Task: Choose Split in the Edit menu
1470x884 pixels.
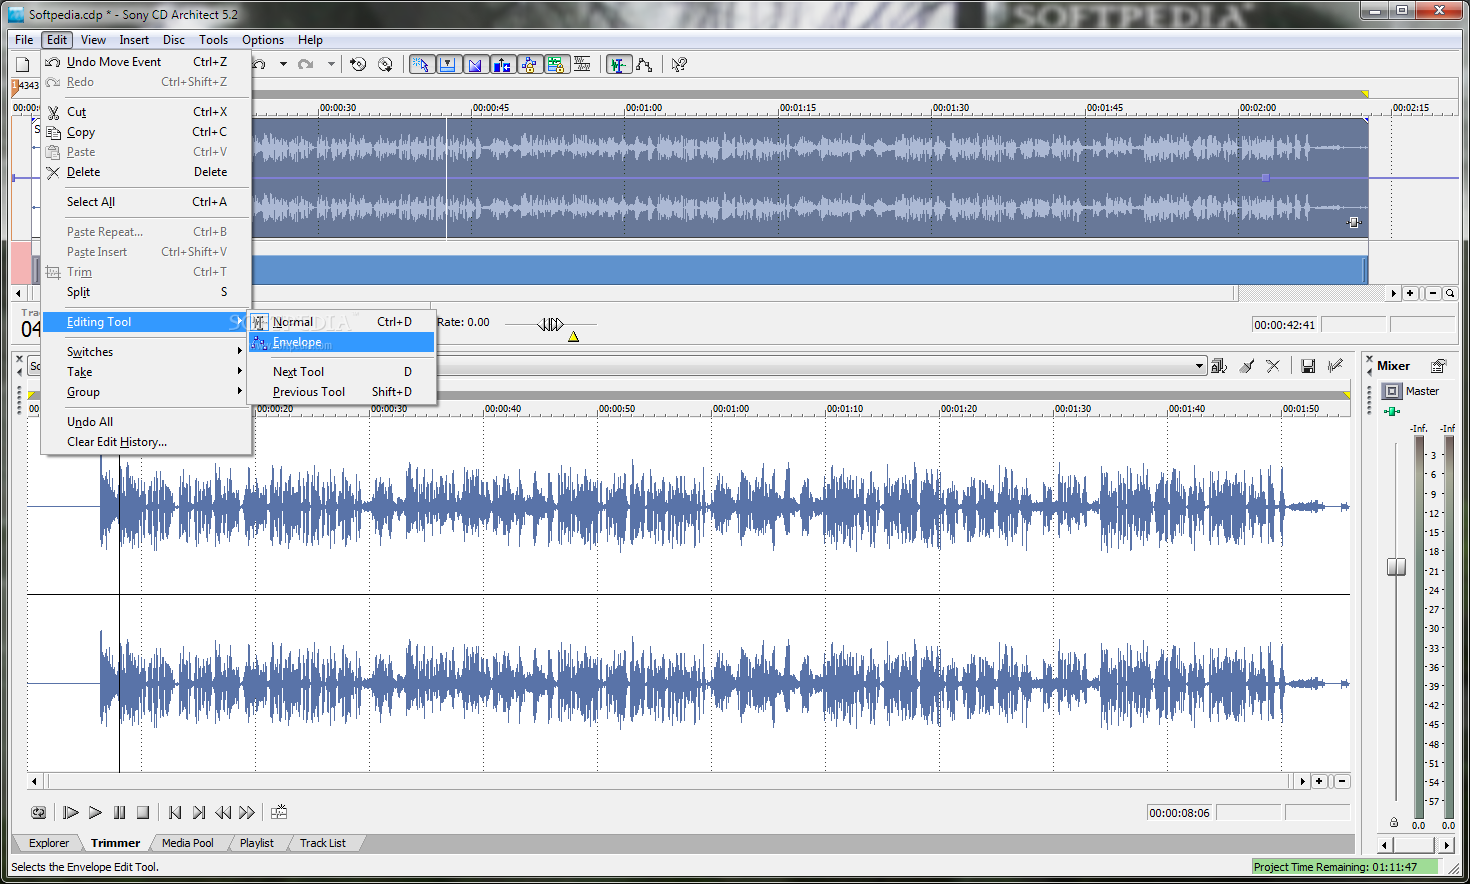Action: [x=146, y=292]
